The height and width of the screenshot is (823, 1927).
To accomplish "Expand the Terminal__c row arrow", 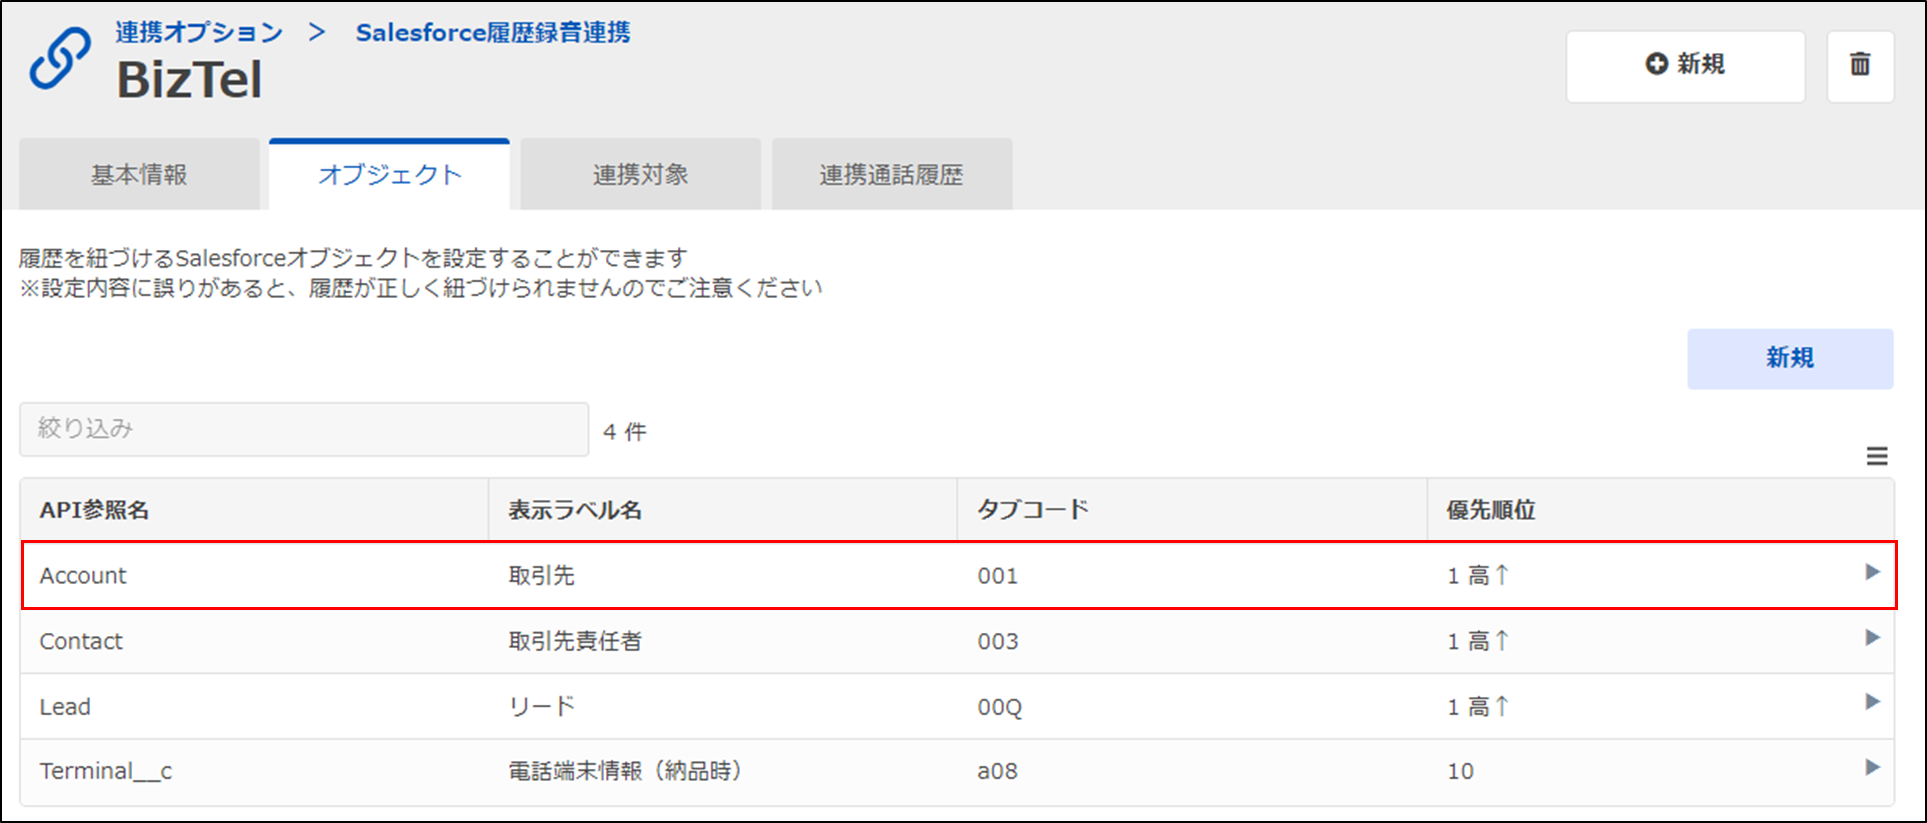I will tap(1872, 767).
